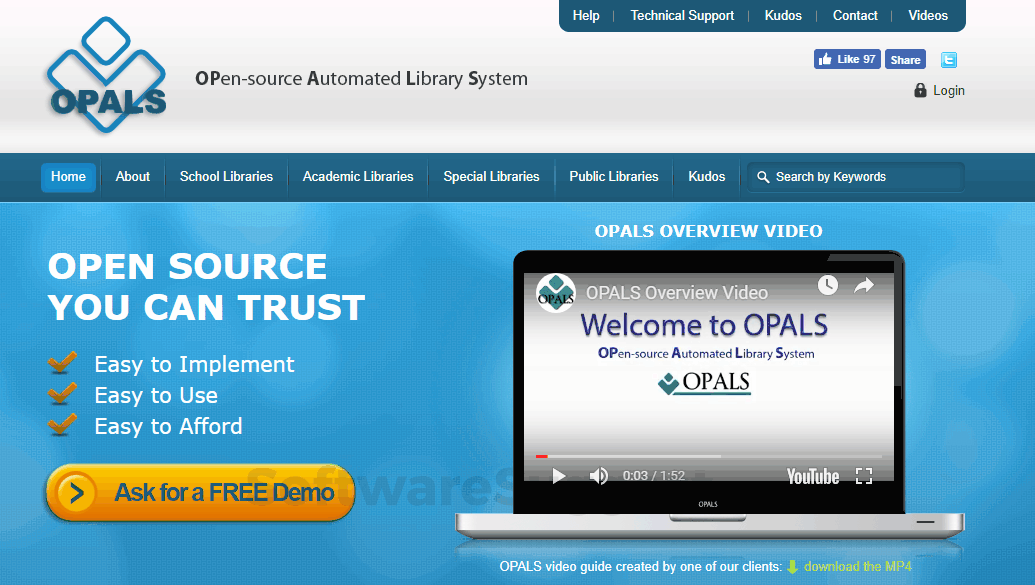The image size is (1035, 585).
Task: Open Kudos in main navigation
Action: [706, 177]
